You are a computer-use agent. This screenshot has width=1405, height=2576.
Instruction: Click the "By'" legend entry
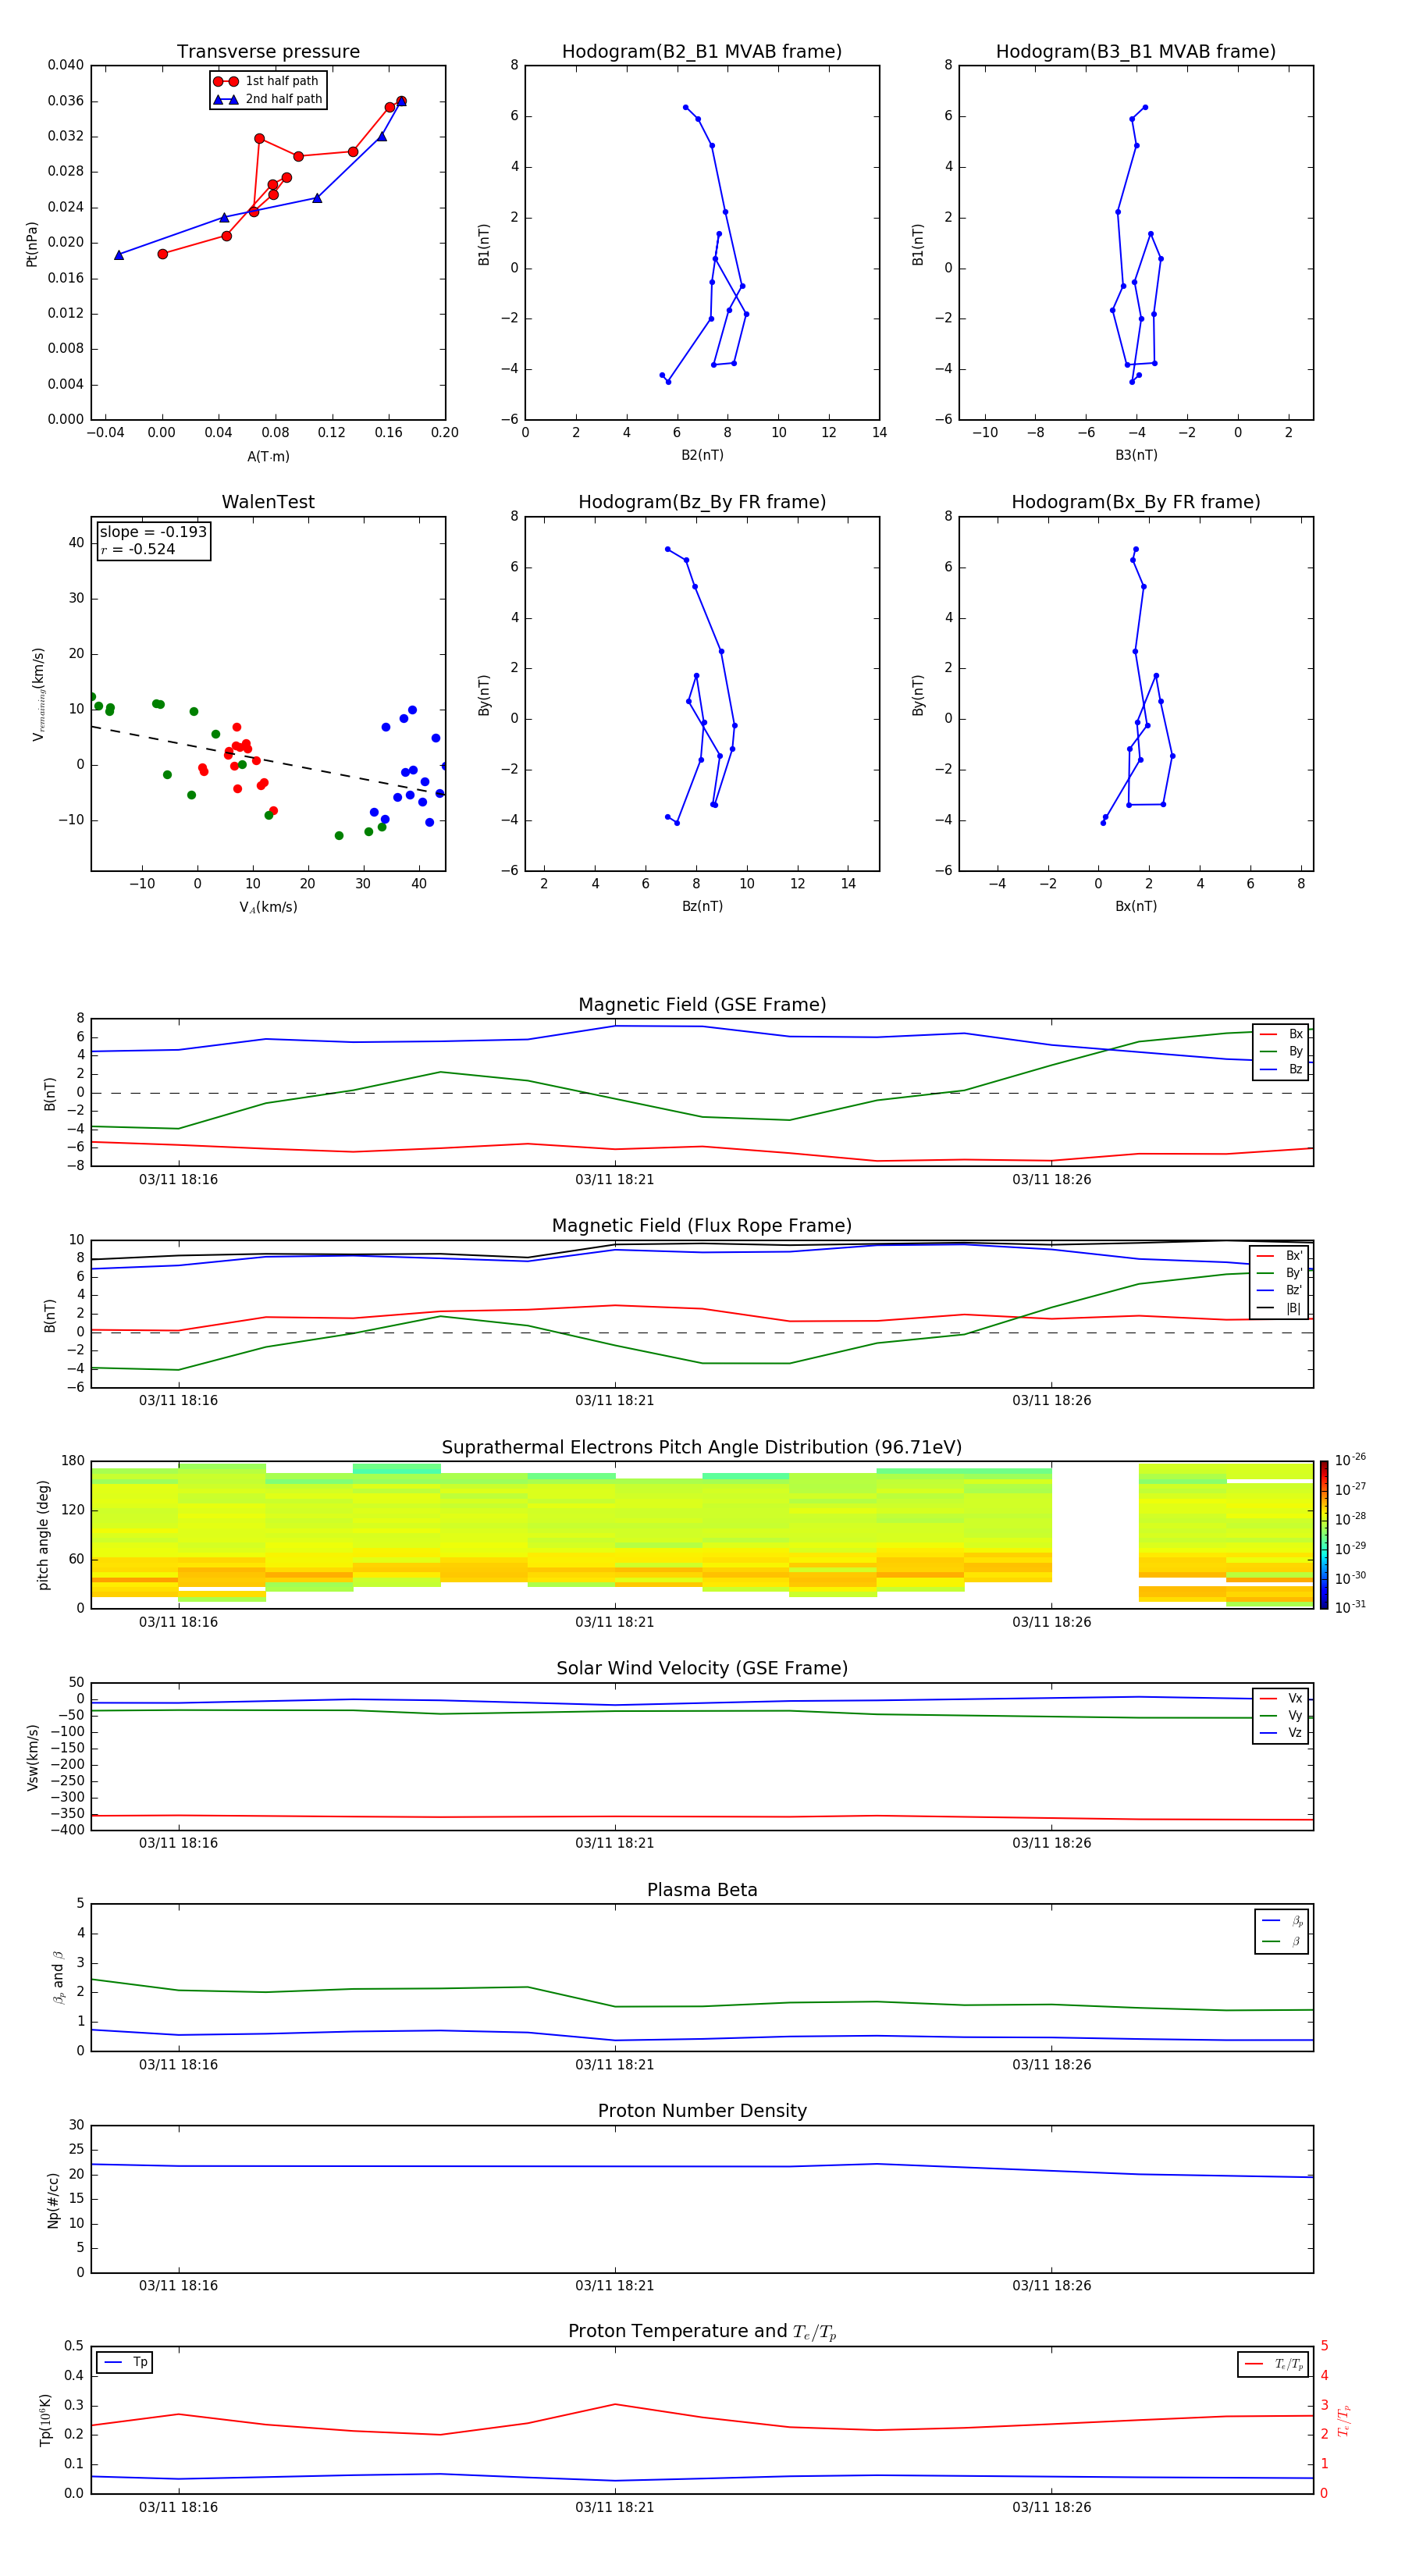(x=1281, y=1273)
